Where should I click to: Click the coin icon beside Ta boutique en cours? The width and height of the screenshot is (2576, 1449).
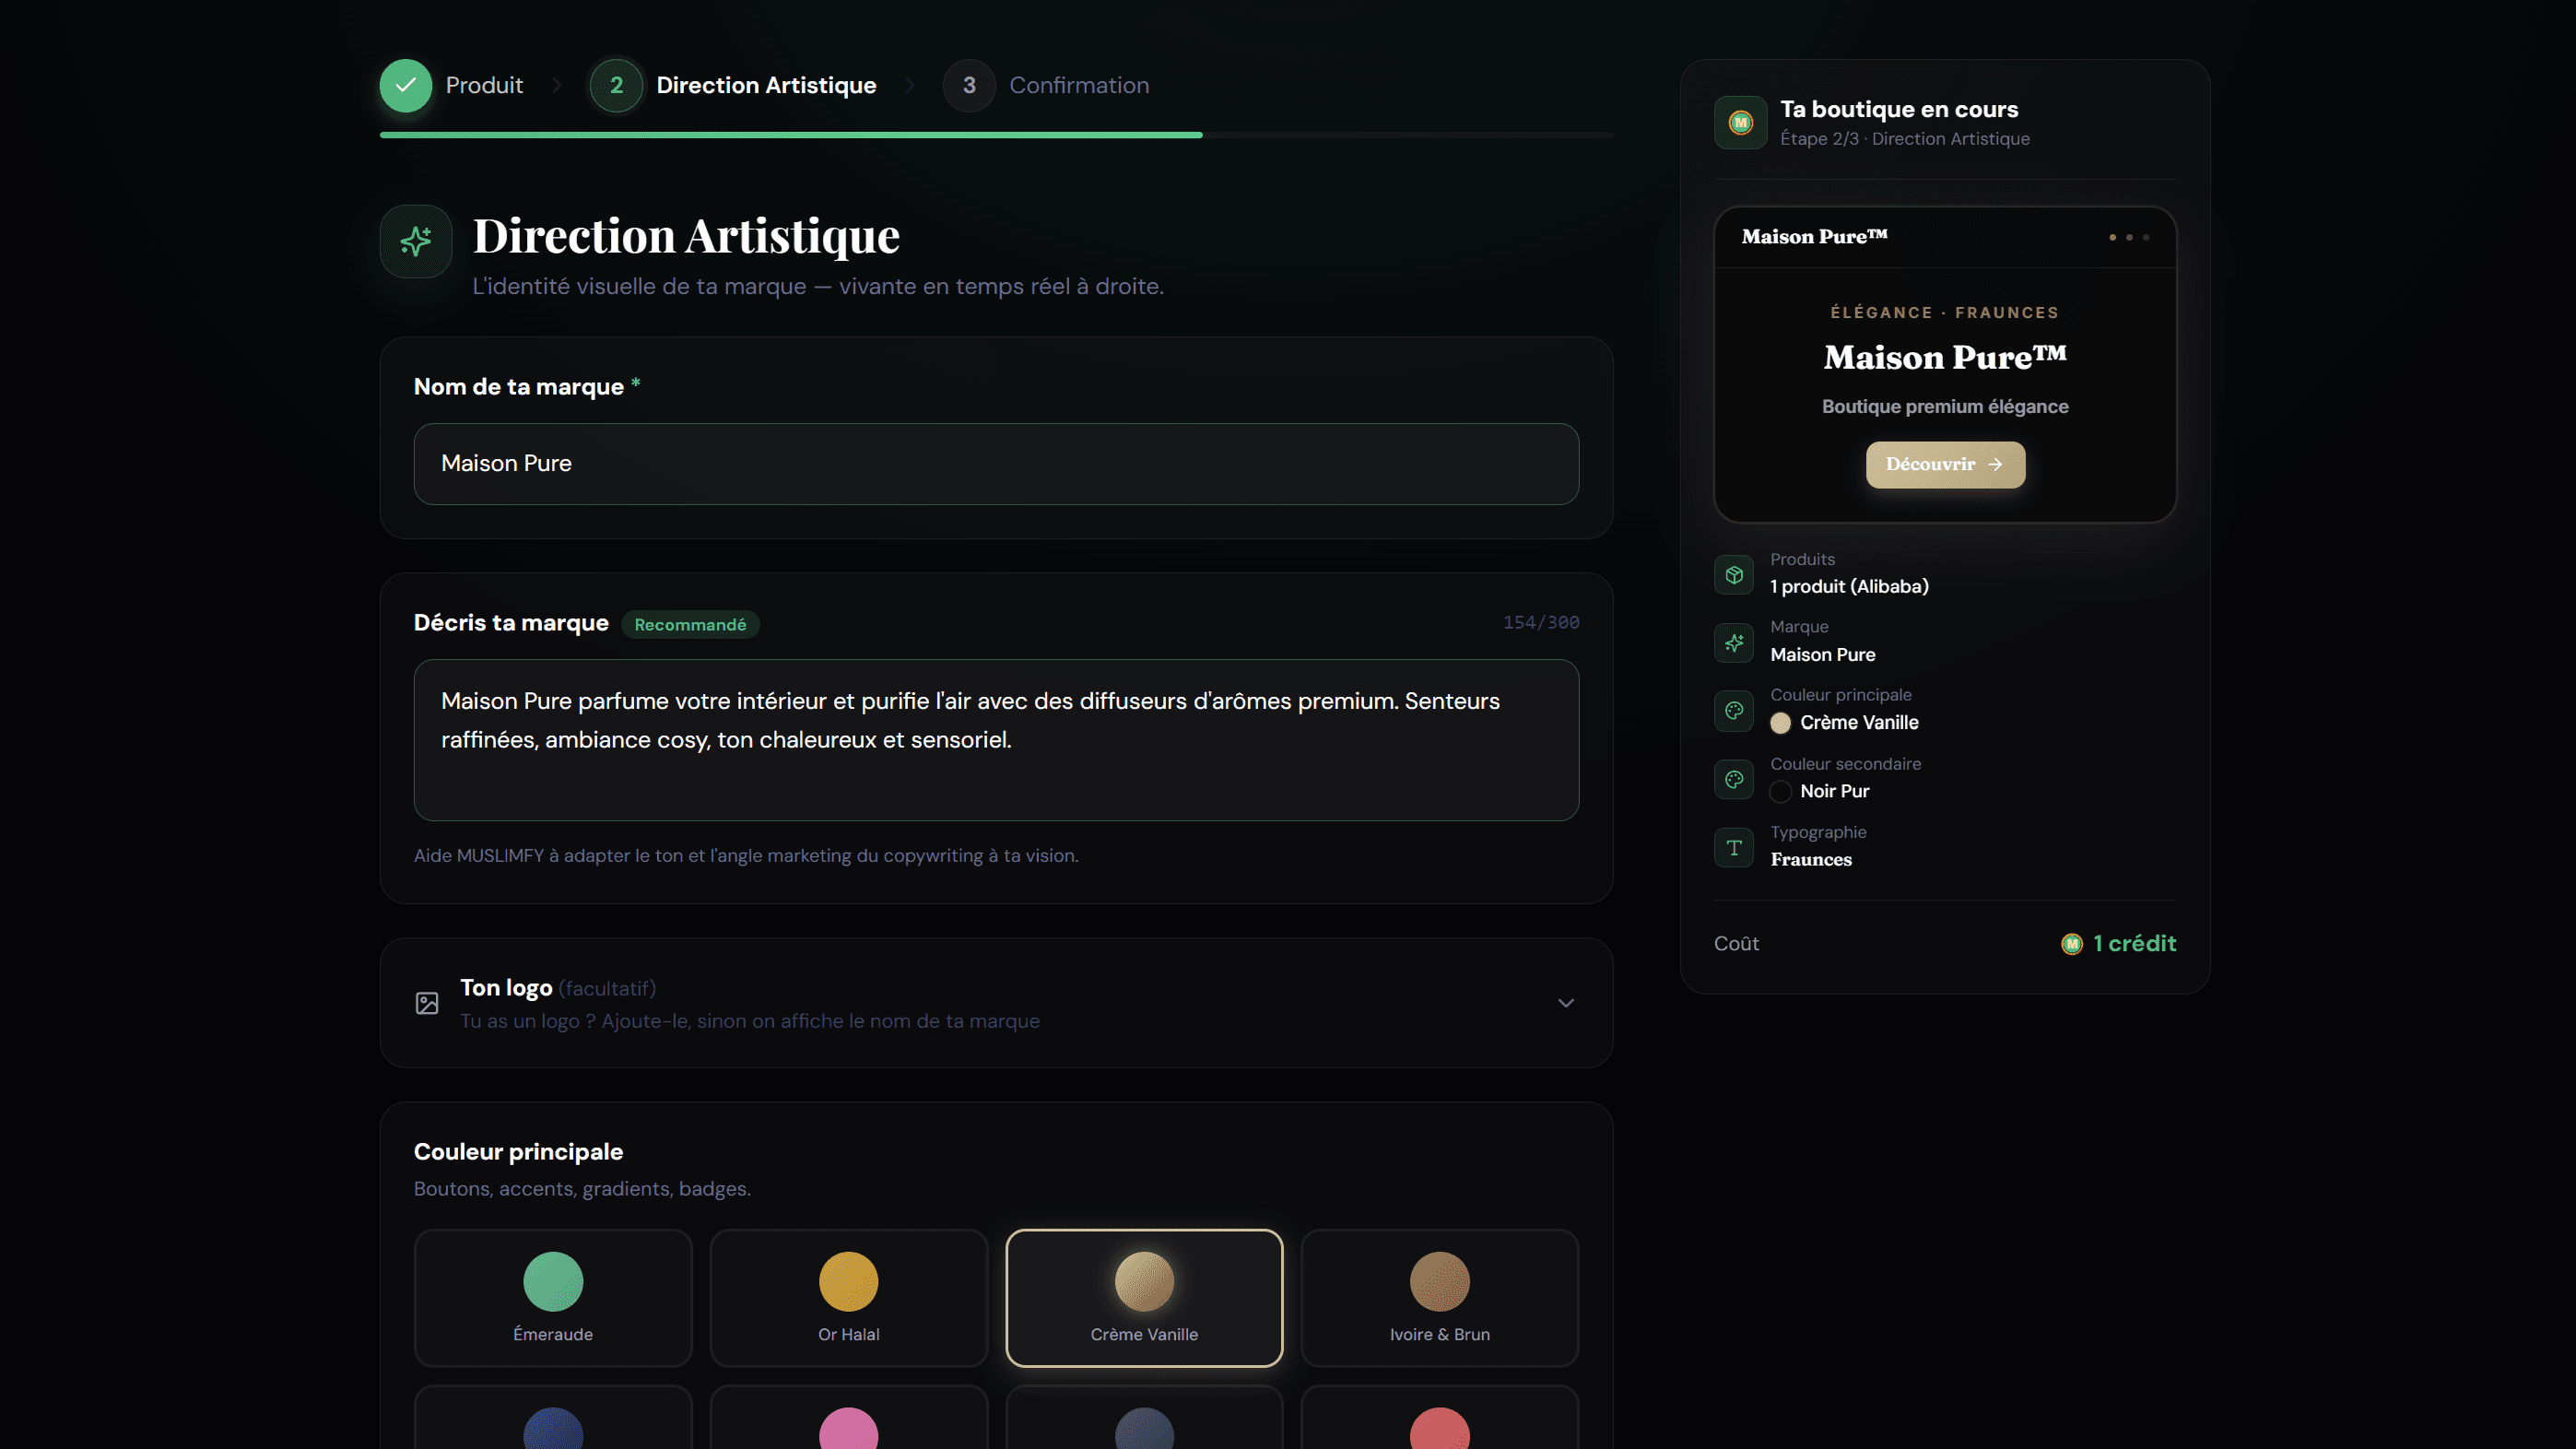click(x=1740, y=122)
